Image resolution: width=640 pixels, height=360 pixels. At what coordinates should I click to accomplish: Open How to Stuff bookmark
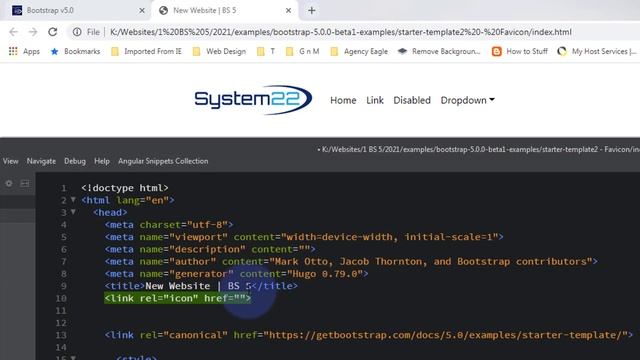(520, 51)
